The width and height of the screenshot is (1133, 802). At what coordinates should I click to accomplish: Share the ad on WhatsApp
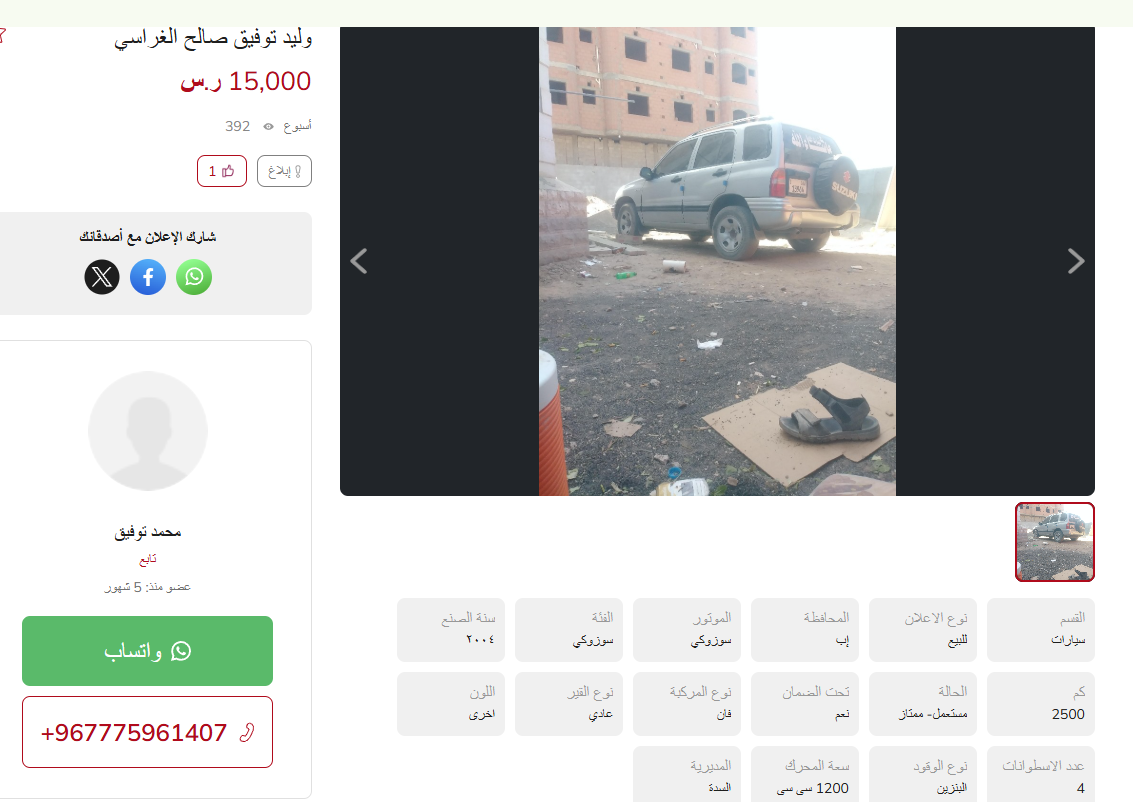coord(194,277)
